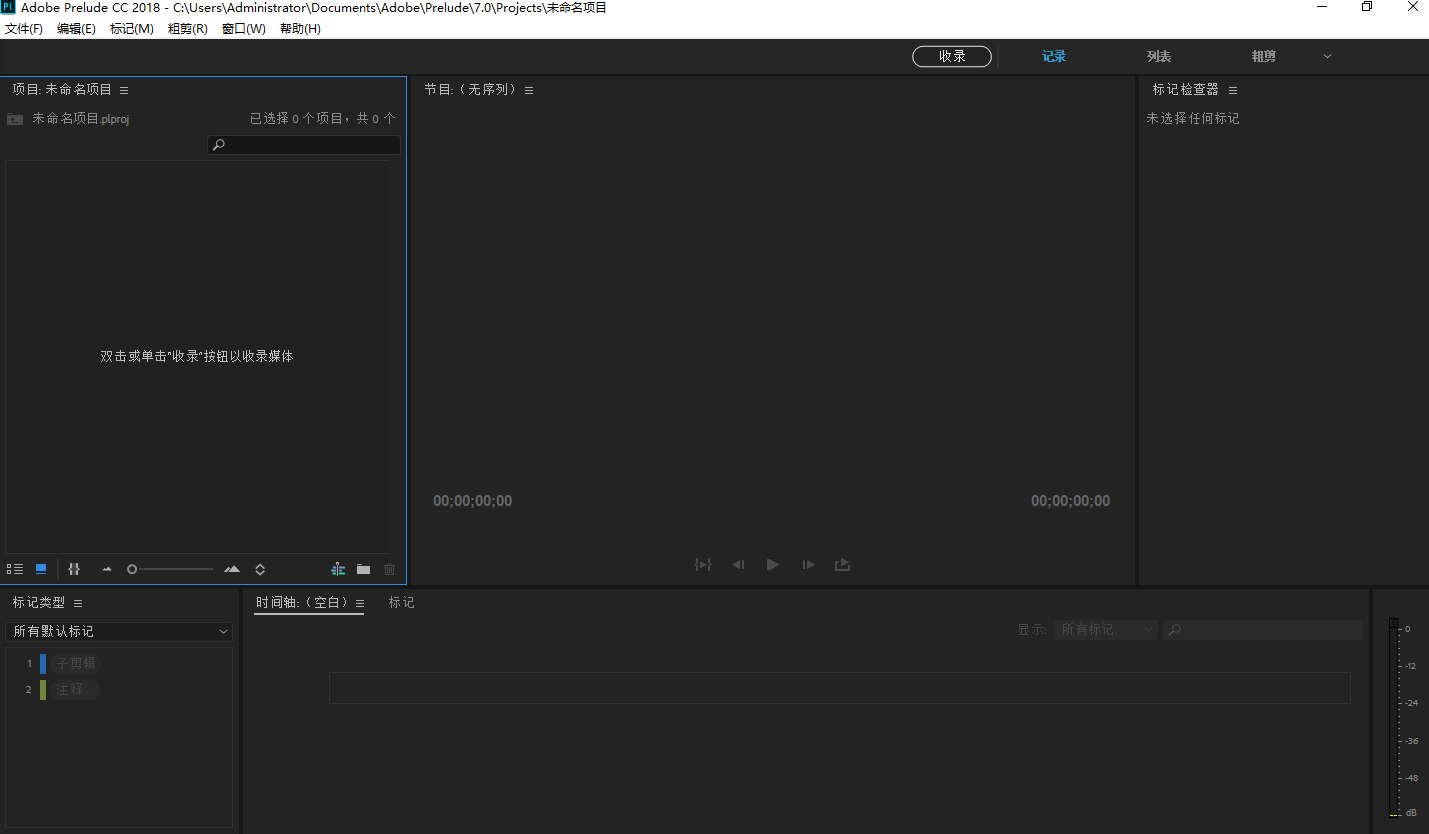The height and width of the screenshot is (834, 1429).
Task: Create a new bin using the folder icon
Action: pos(363,568)
